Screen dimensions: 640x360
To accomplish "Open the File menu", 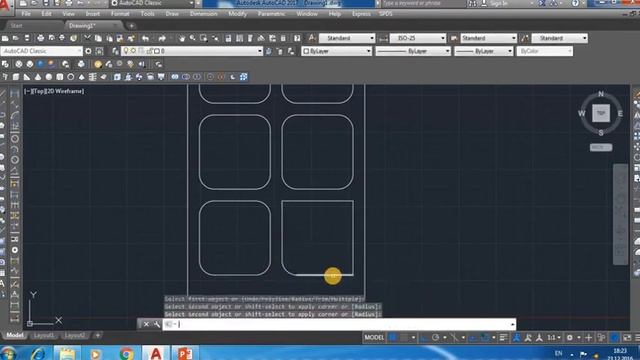I will coord(26,13).
